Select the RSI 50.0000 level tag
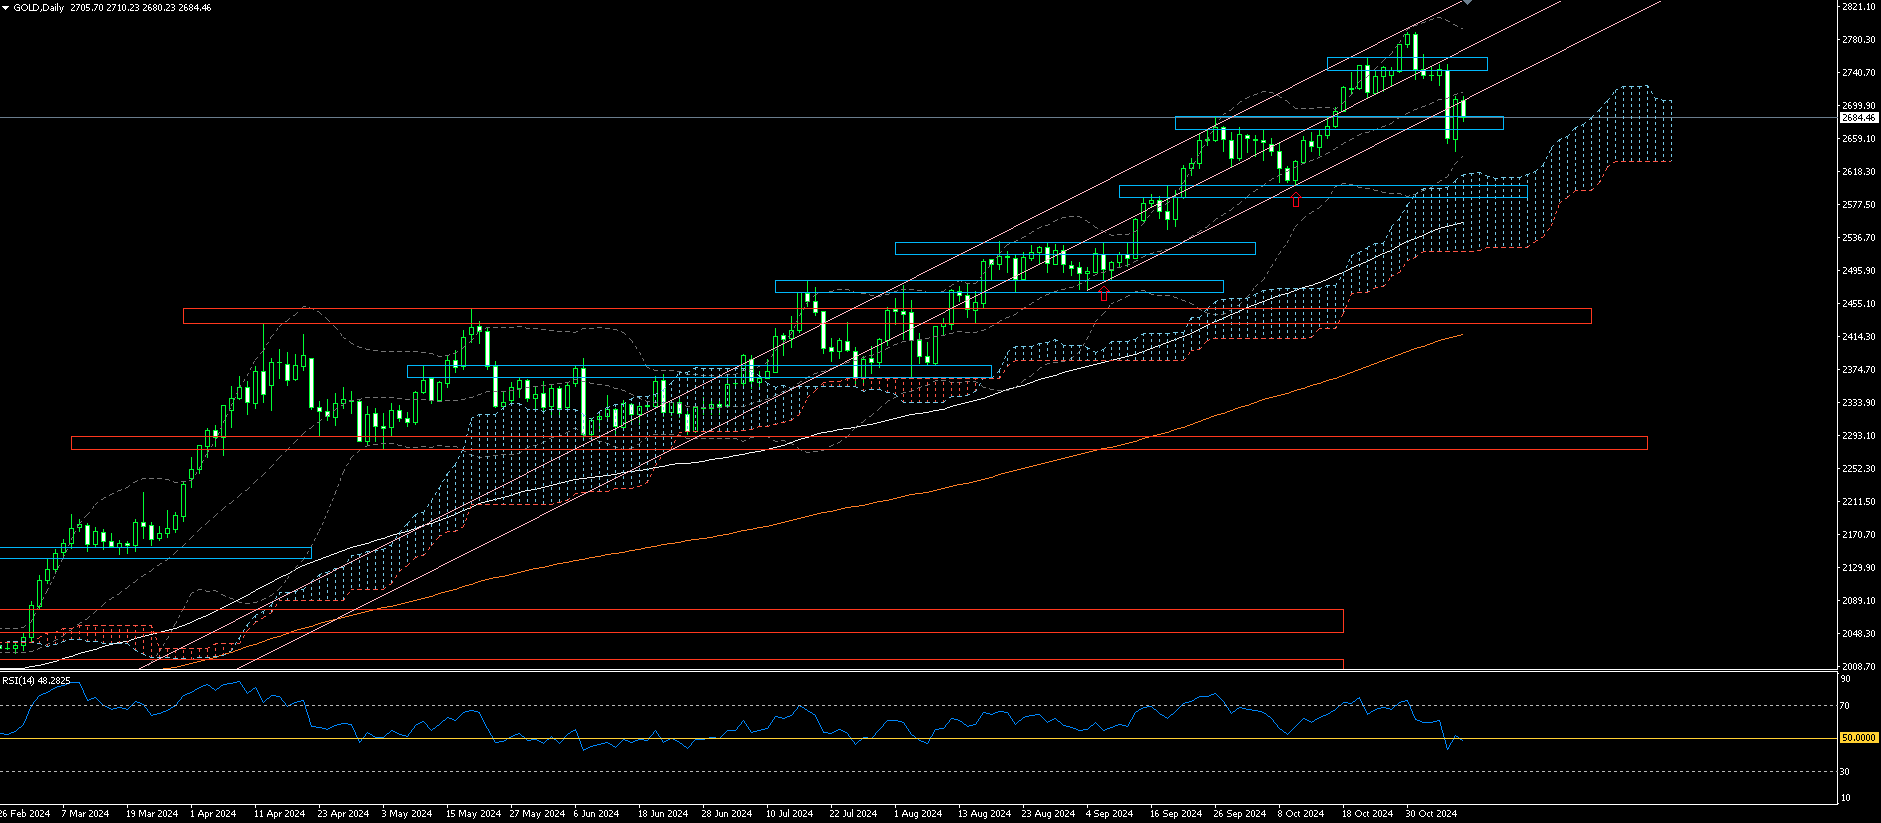Screen dimensions: 1881x823 click(1859, 738)
